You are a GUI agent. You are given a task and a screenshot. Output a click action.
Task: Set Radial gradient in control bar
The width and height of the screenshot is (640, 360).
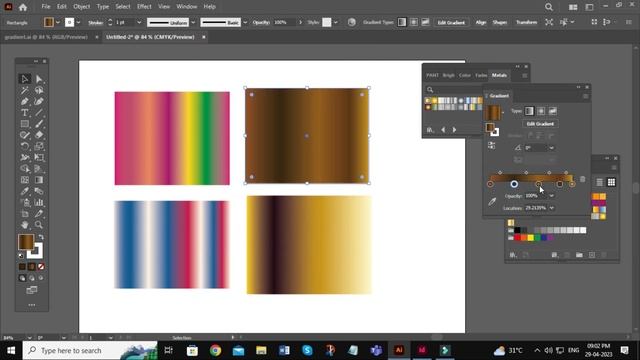[414, 22]
